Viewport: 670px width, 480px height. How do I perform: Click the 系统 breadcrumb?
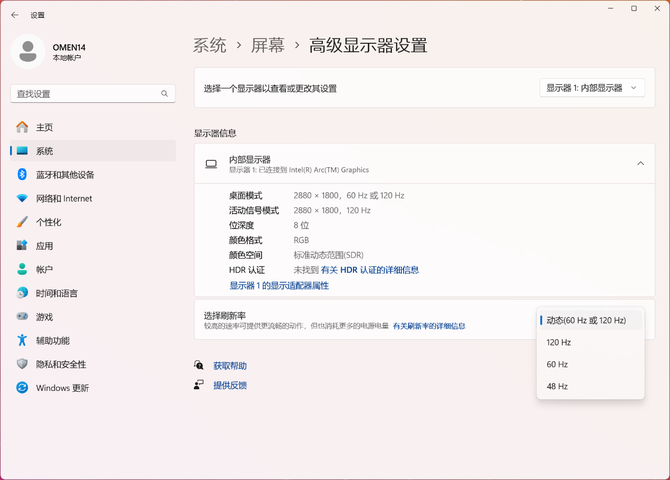coord(209,45)
